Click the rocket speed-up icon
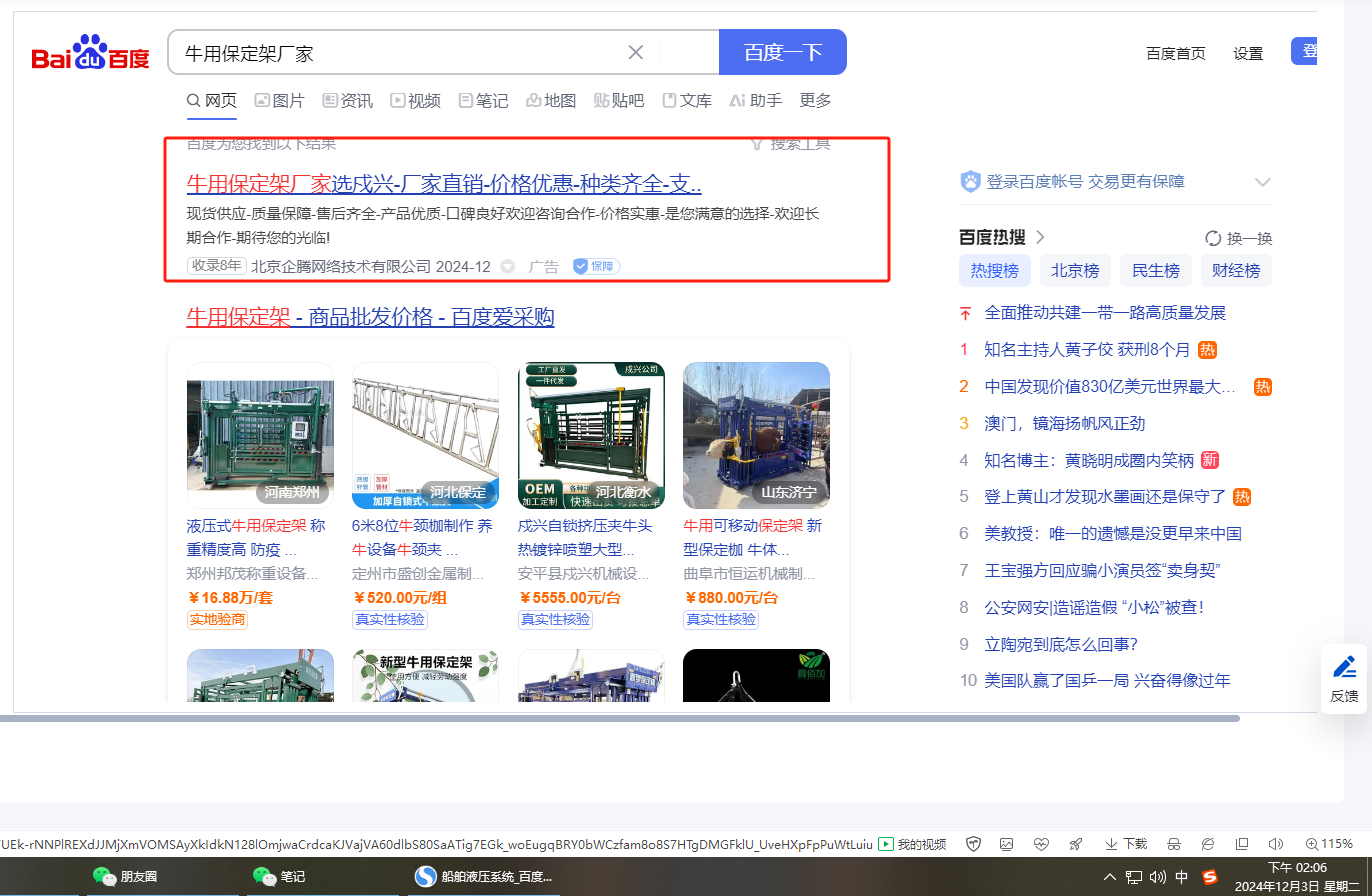Image resolution: width=1372 pixels, height=896 pixels. (x=1075, y=844)
